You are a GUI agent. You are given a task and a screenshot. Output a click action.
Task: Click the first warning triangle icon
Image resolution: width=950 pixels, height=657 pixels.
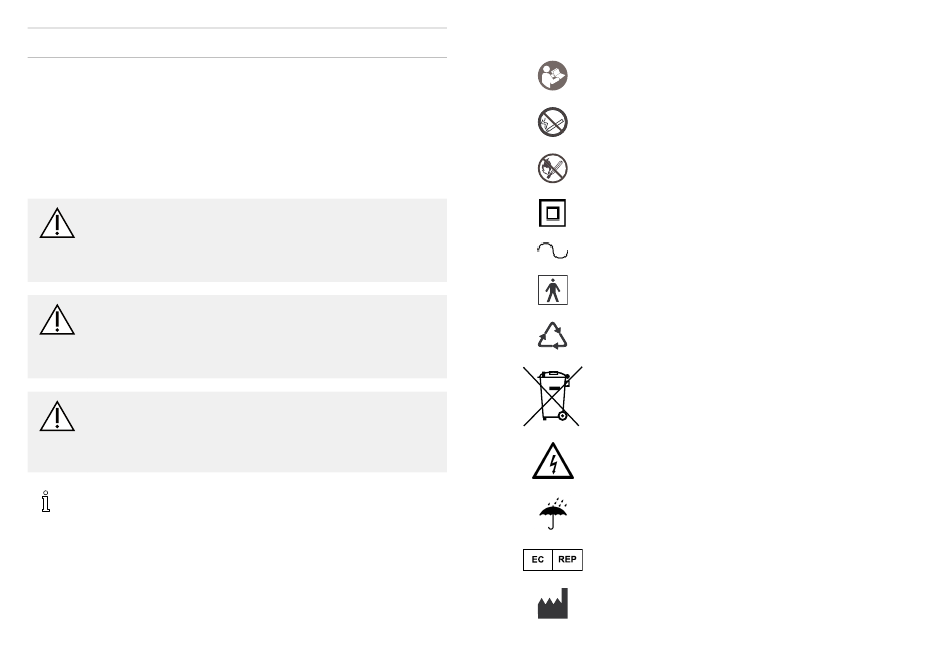57,223
